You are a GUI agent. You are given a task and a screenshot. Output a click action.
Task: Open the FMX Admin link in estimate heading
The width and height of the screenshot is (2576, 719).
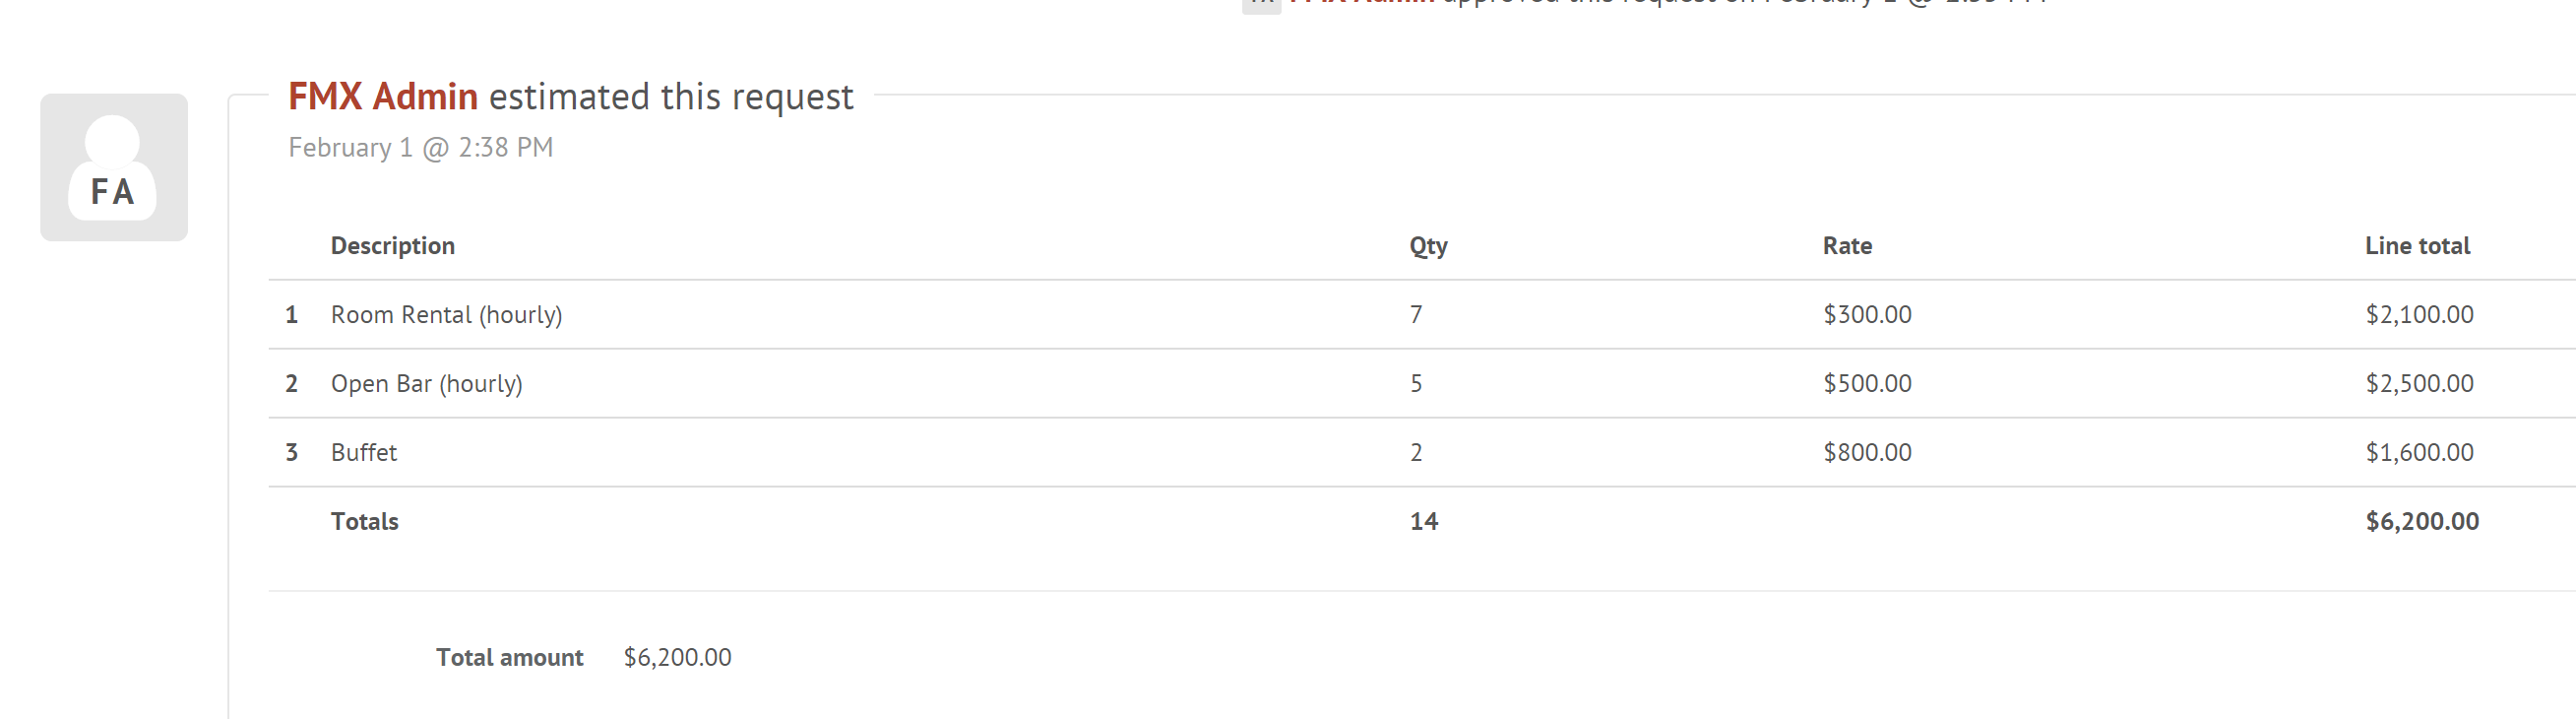coord(383,97)
